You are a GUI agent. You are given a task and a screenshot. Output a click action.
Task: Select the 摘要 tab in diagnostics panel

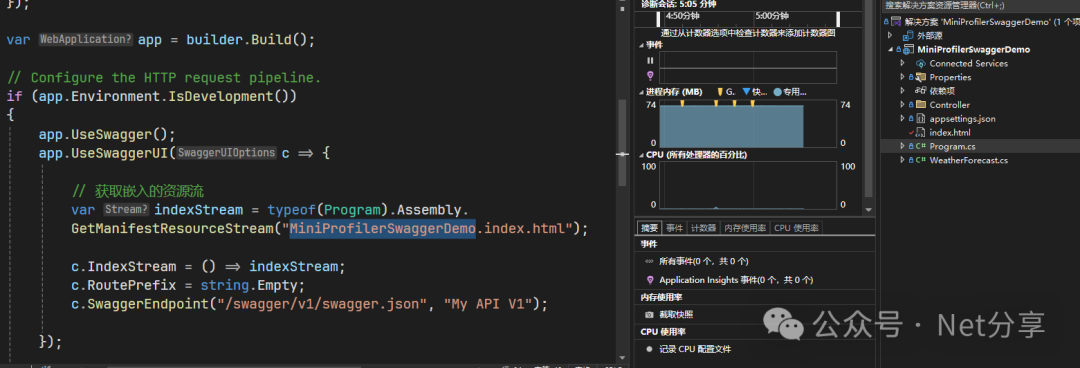tap(650, 228)
